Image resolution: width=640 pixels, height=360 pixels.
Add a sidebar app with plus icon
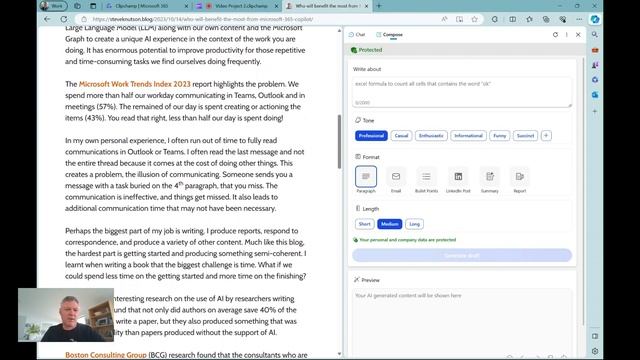tap(595, 111)
